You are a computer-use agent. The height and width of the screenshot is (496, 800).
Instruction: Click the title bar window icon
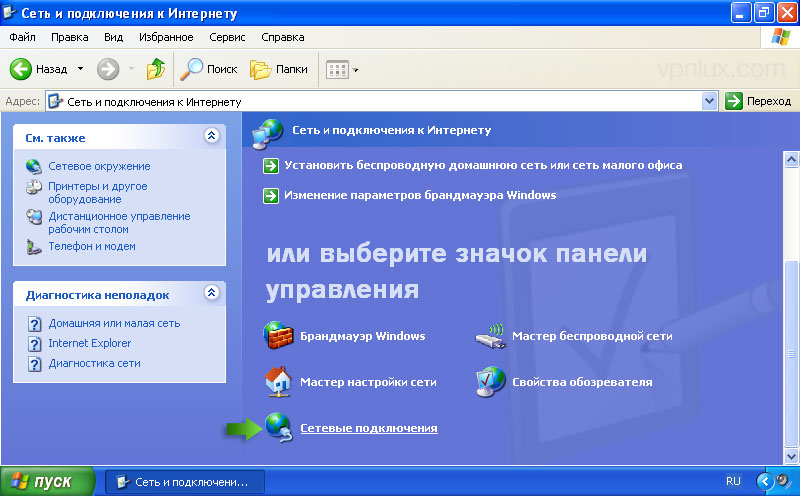click(10, 12)
